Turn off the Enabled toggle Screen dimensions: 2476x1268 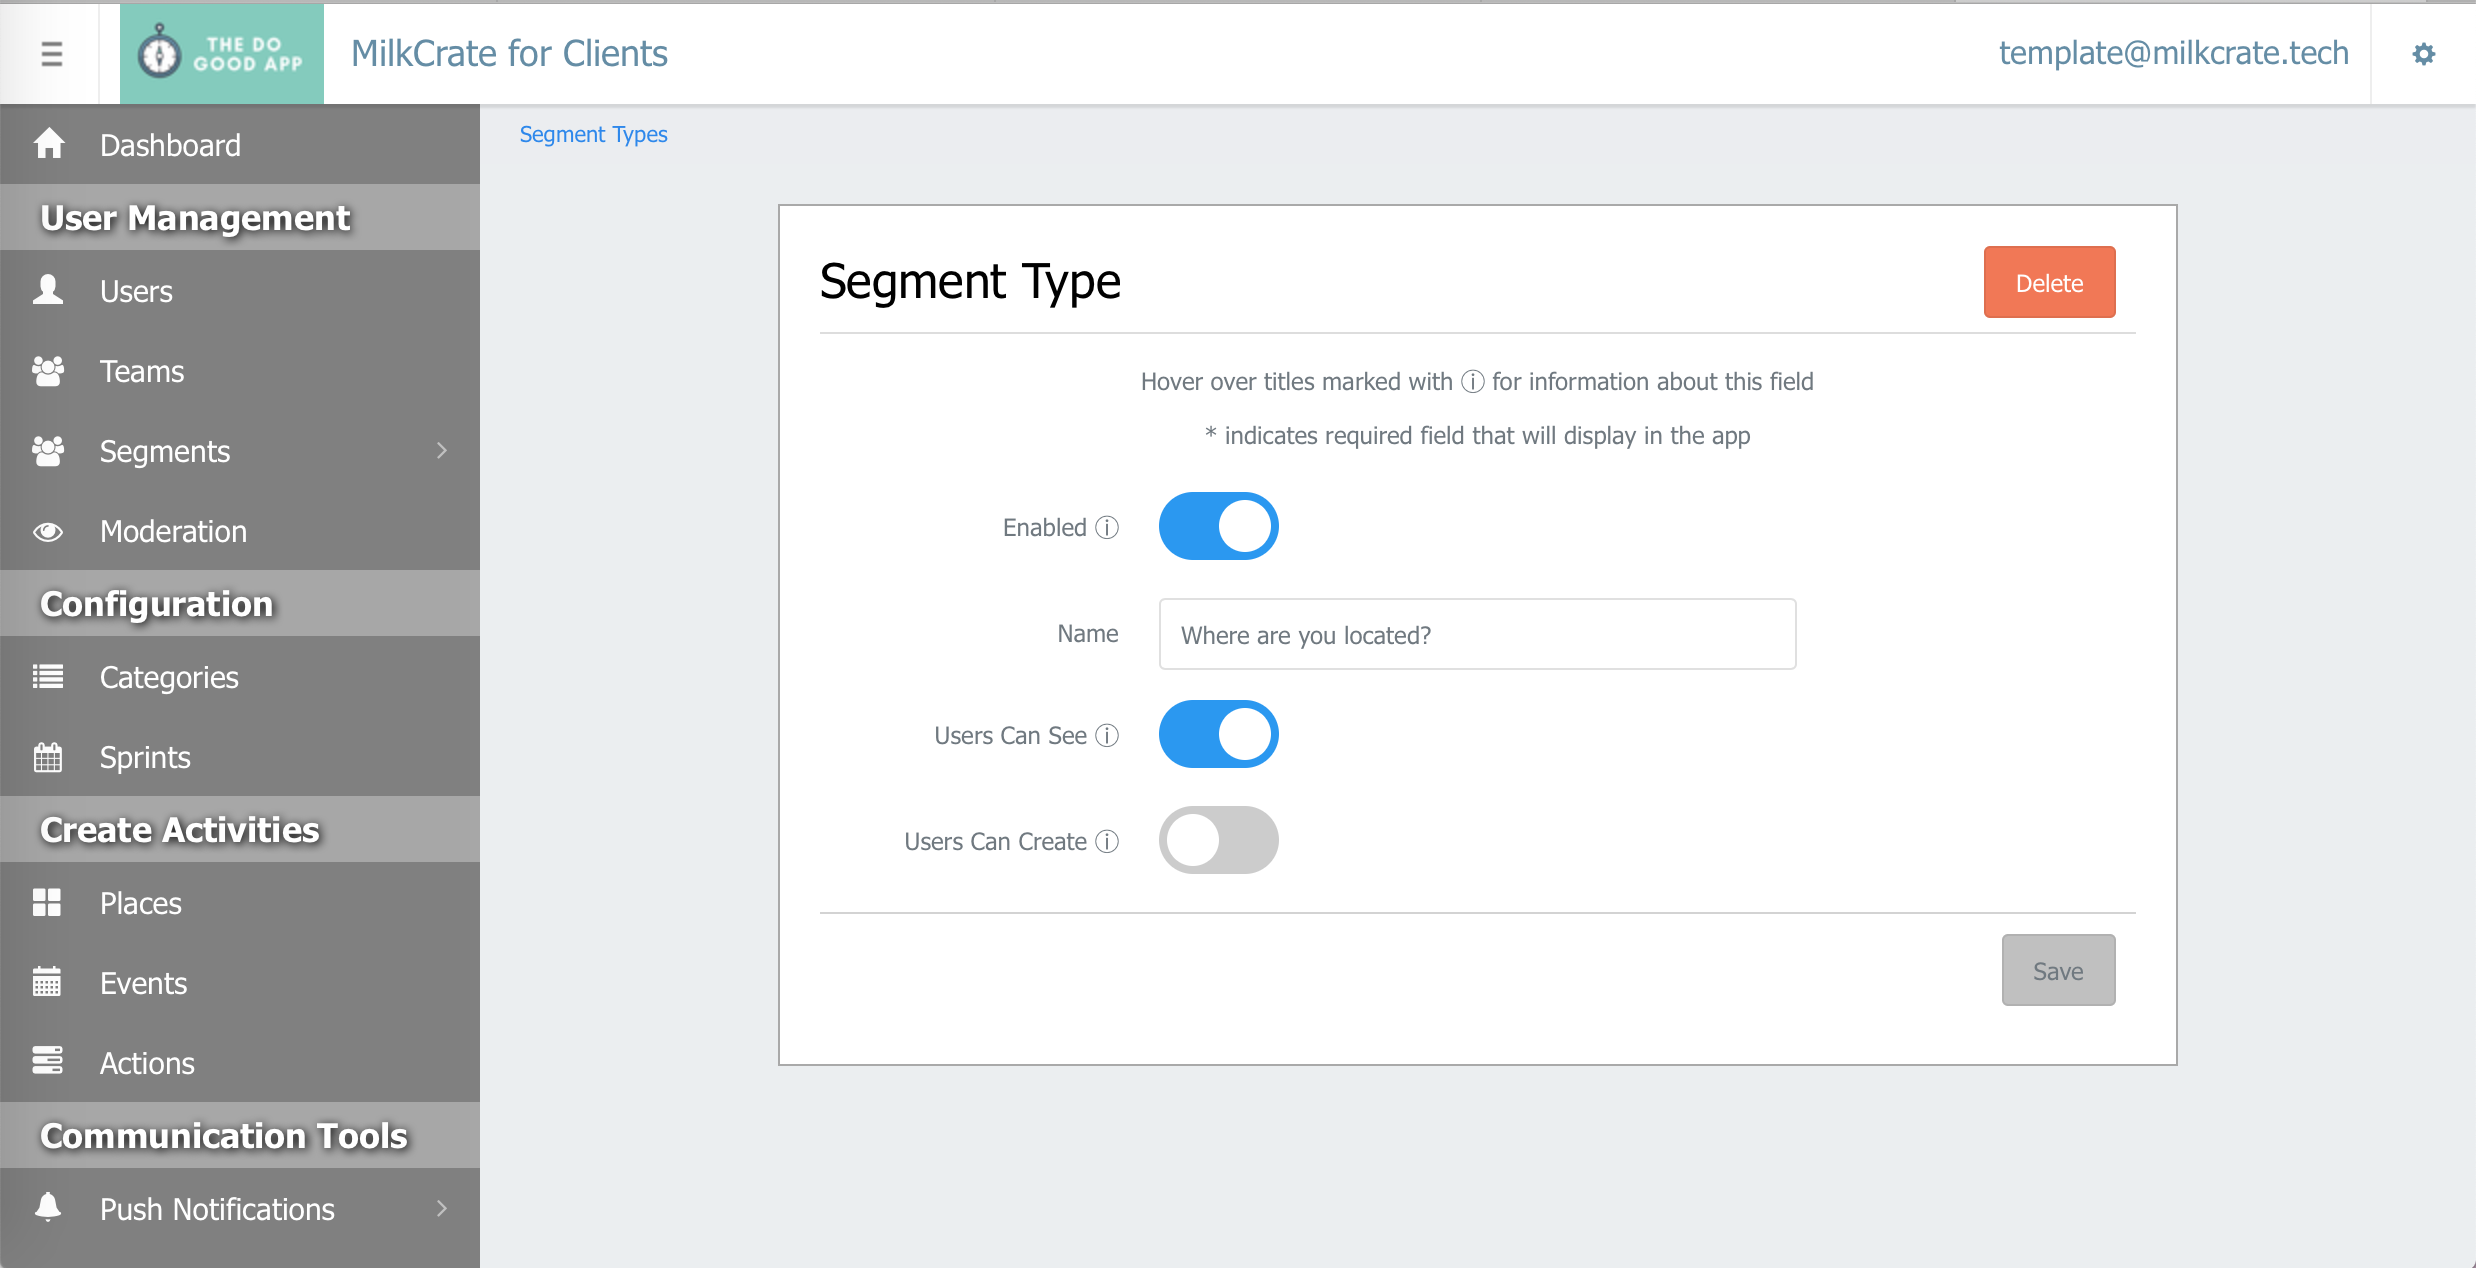tap(1218, 526)
